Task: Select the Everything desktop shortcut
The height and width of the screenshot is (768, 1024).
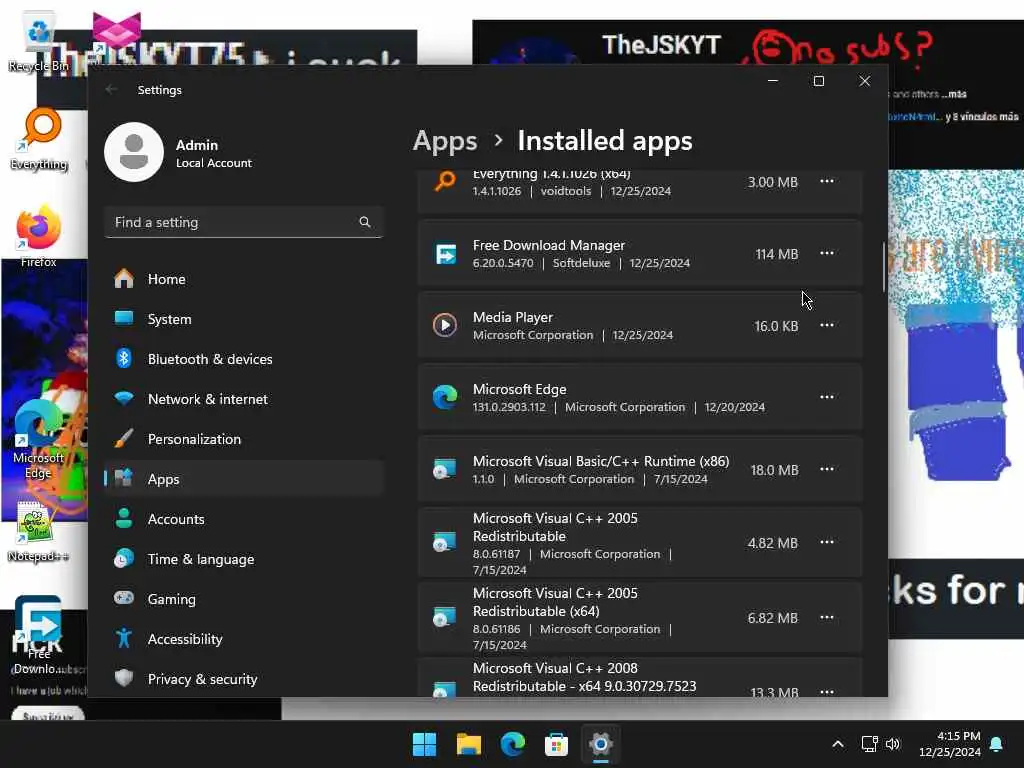Action: [x=39, y=139]
